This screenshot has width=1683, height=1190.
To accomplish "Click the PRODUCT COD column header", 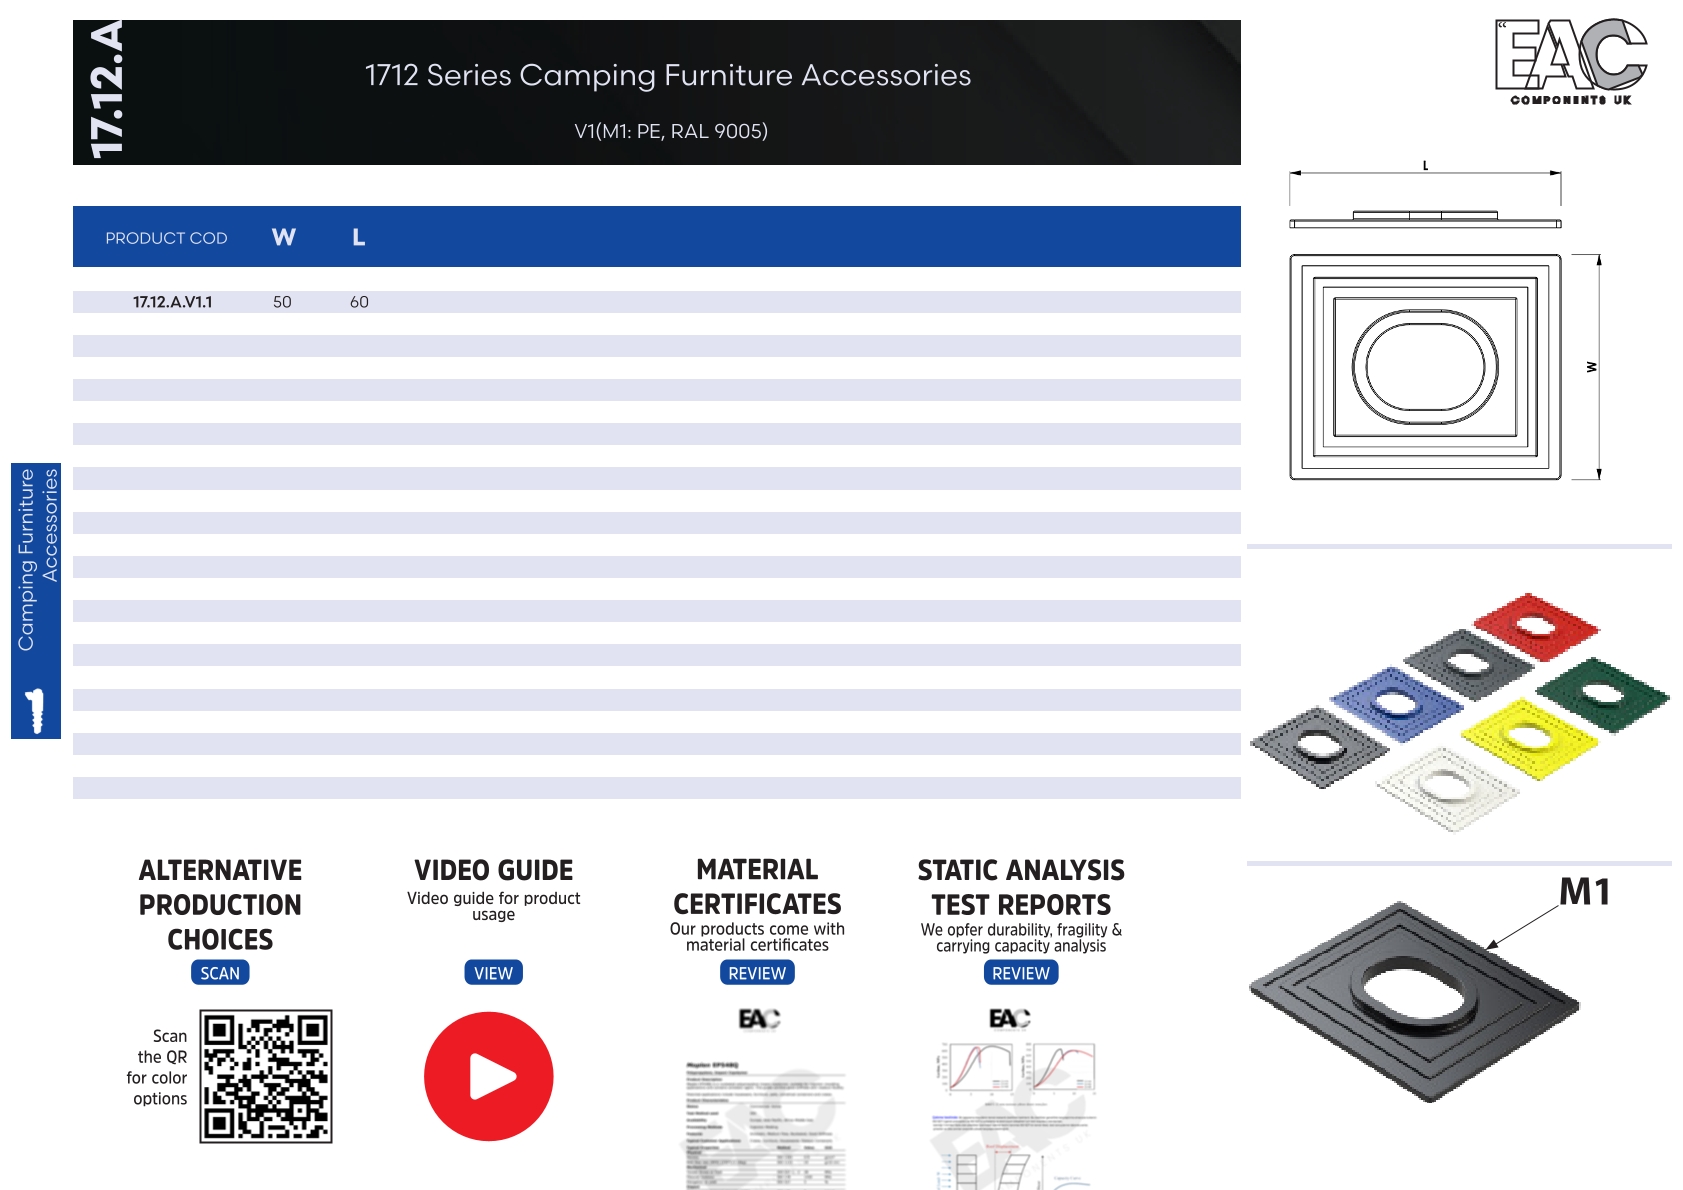I will tap(166, 238).
